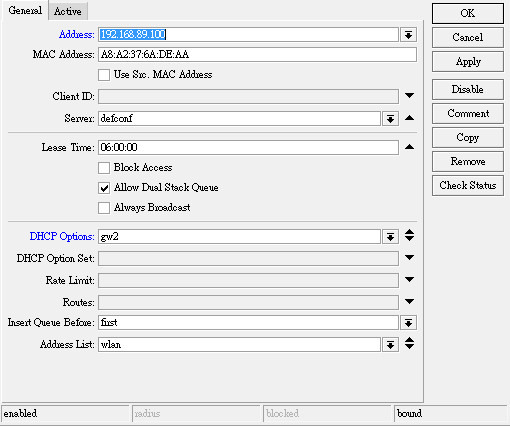Click the 'radius' status bar text

point(147,414)
